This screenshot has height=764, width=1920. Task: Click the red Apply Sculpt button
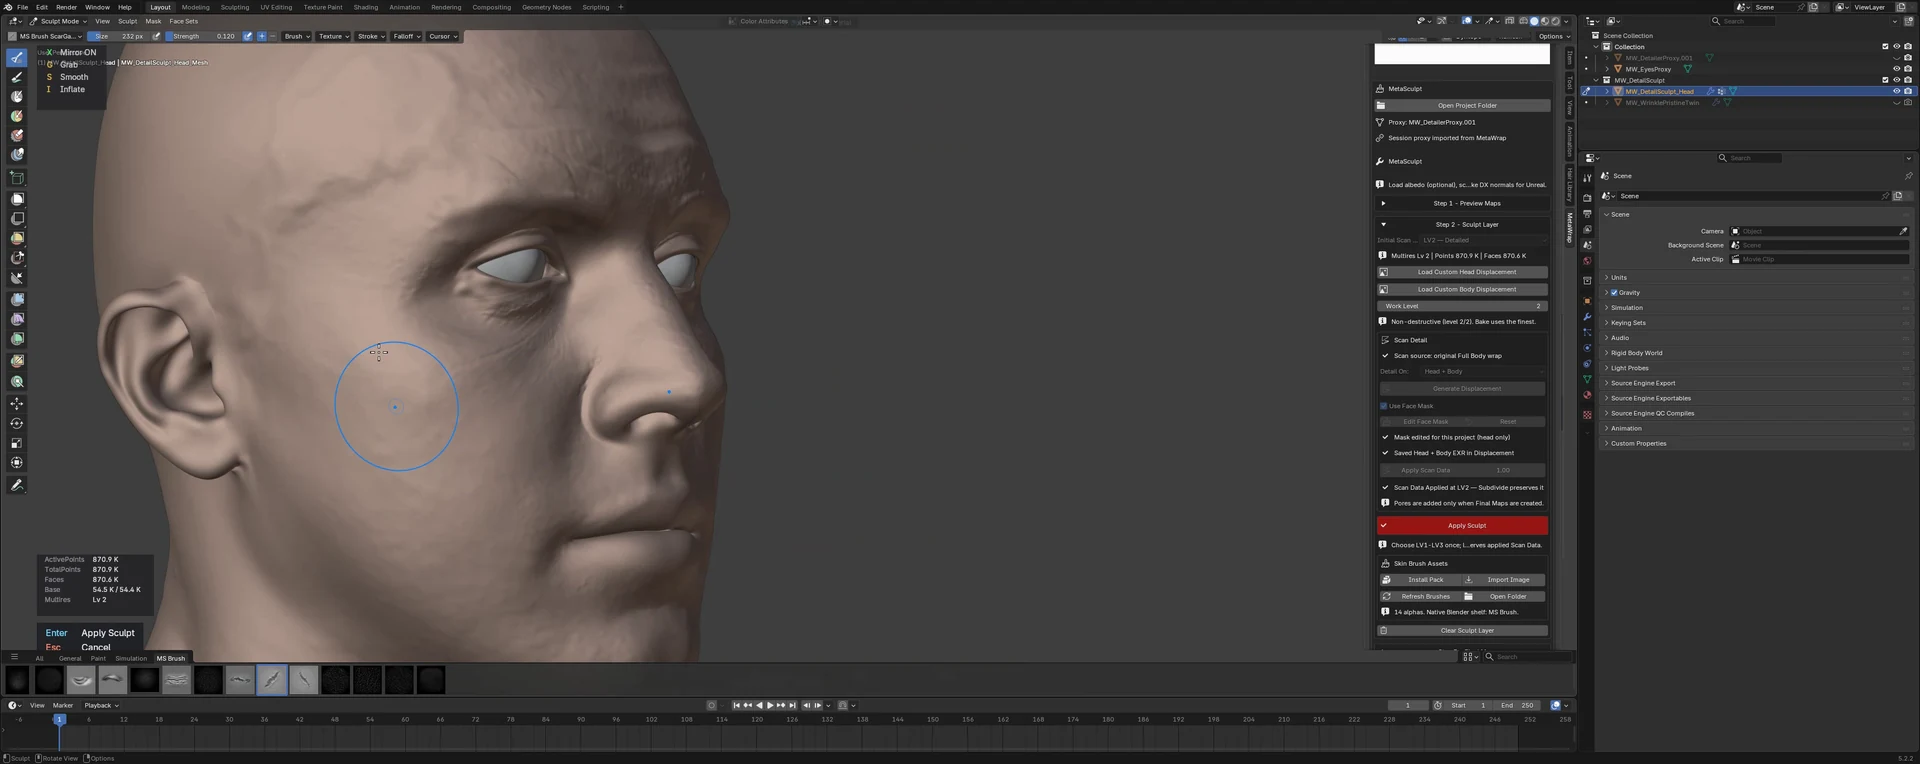pos(1462,526)
